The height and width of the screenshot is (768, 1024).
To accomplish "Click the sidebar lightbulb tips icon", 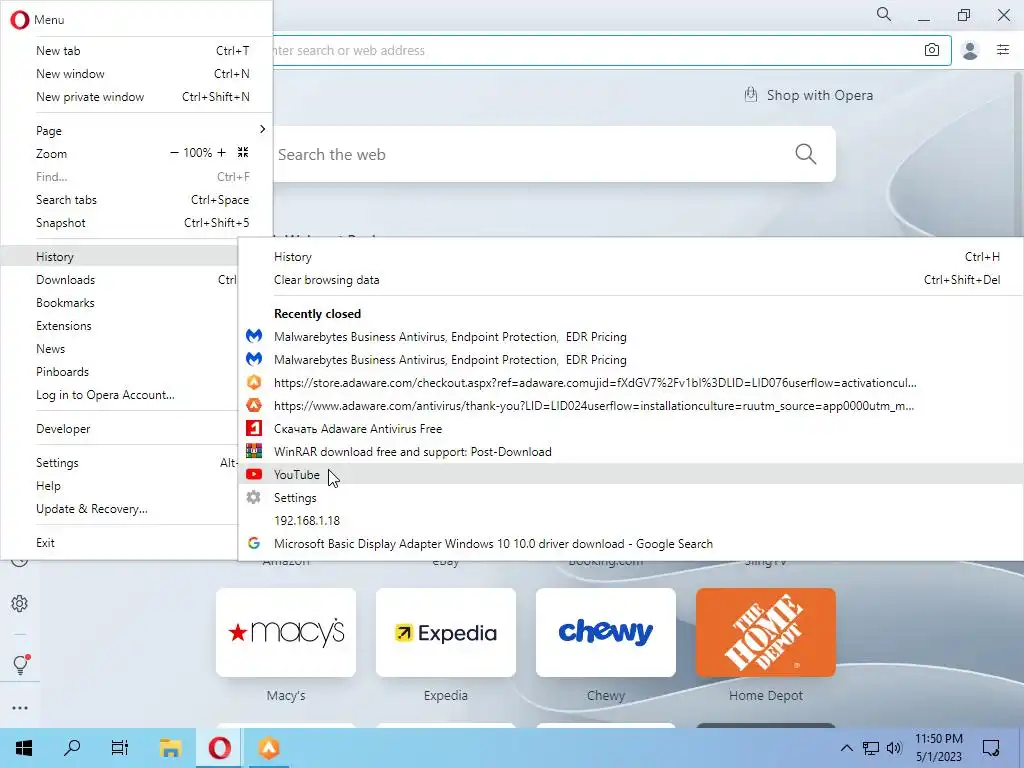I will point(20,665).
